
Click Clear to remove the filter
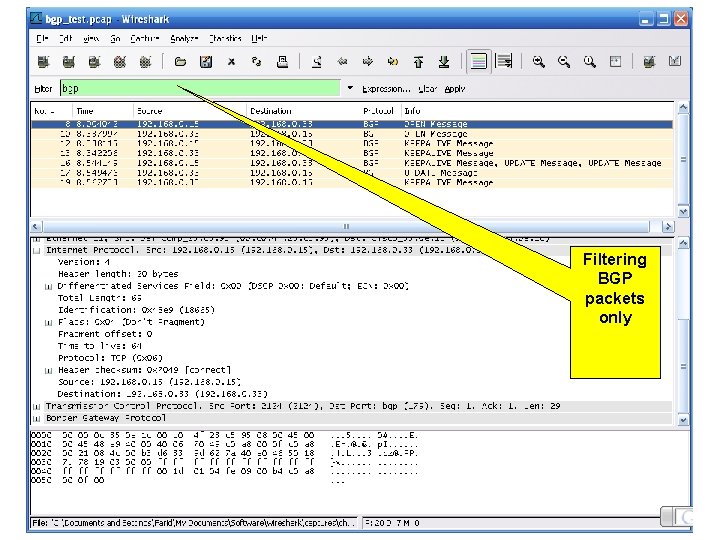[x=428, y=89]
